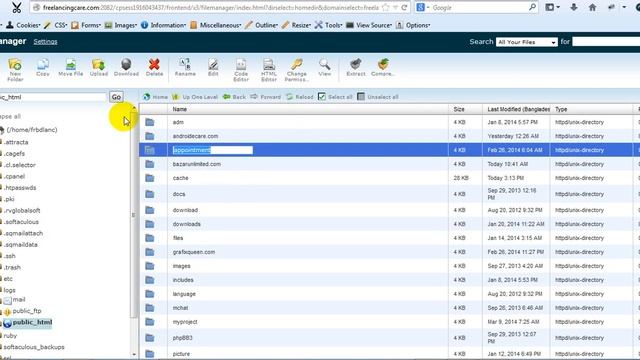
Task: Open .softaculous in the folder tree
Action: (x=21, y=222)
